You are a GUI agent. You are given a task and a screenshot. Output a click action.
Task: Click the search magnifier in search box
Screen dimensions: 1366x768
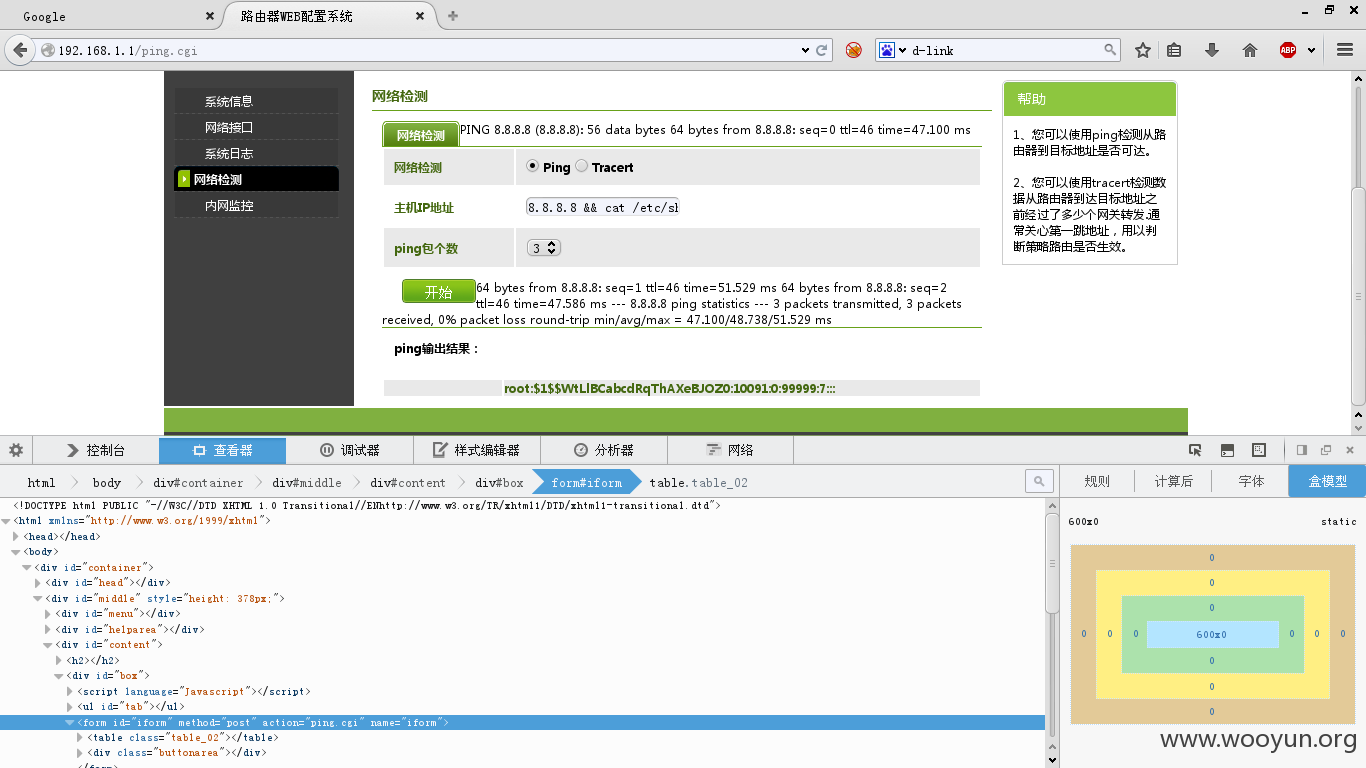coord(1110,49)
